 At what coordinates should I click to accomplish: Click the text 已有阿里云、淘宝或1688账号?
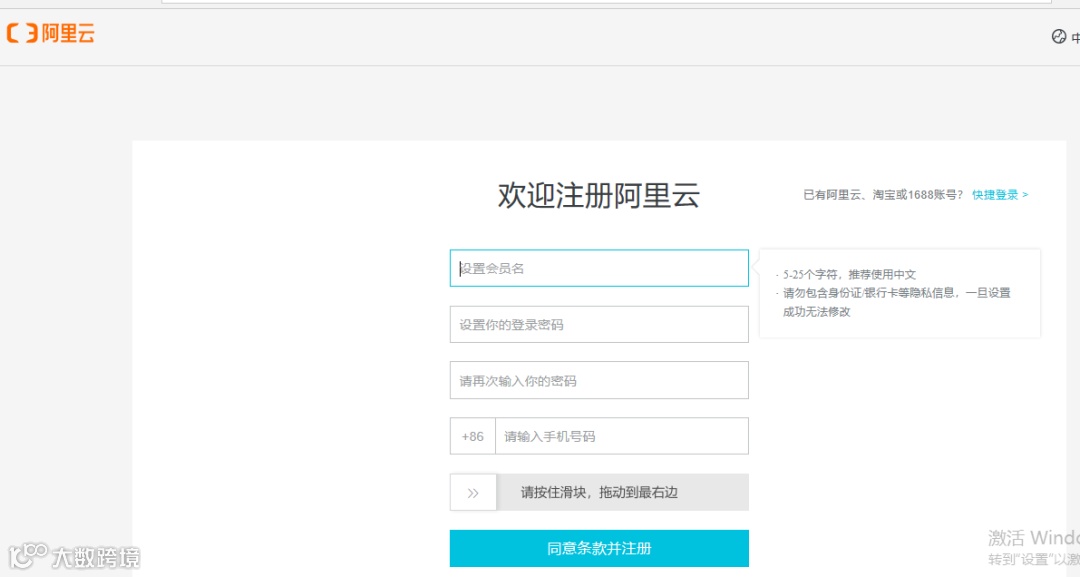[x=883, y=195]
